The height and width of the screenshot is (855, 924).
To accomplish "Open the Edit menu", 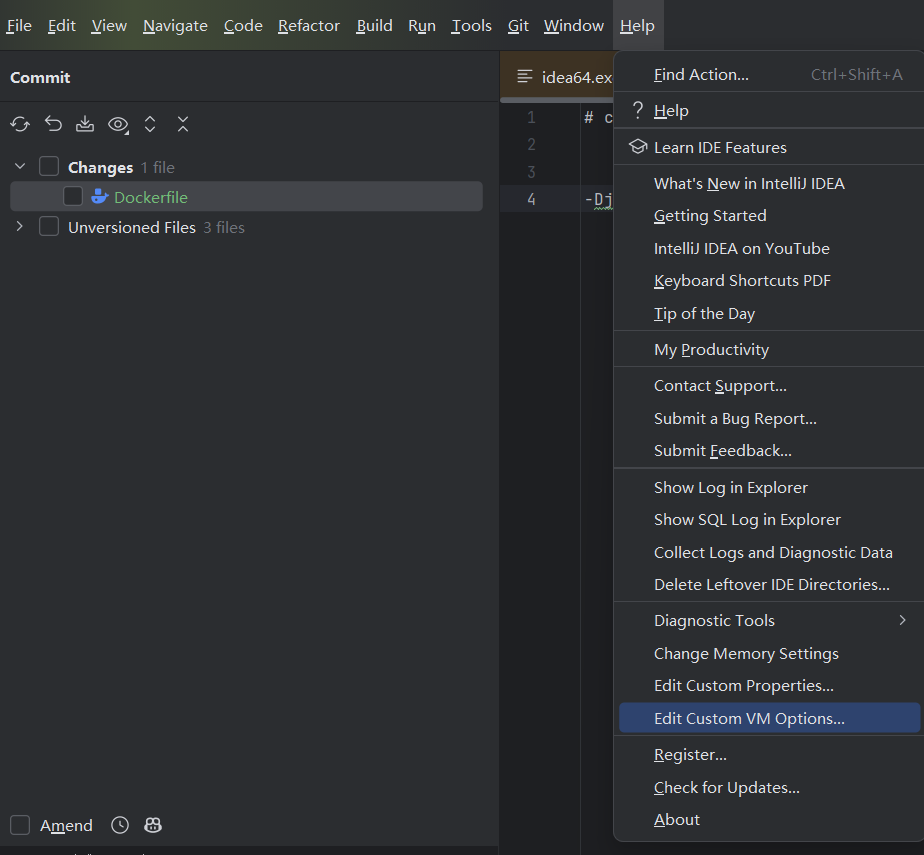I will click(x=62, y=26).
